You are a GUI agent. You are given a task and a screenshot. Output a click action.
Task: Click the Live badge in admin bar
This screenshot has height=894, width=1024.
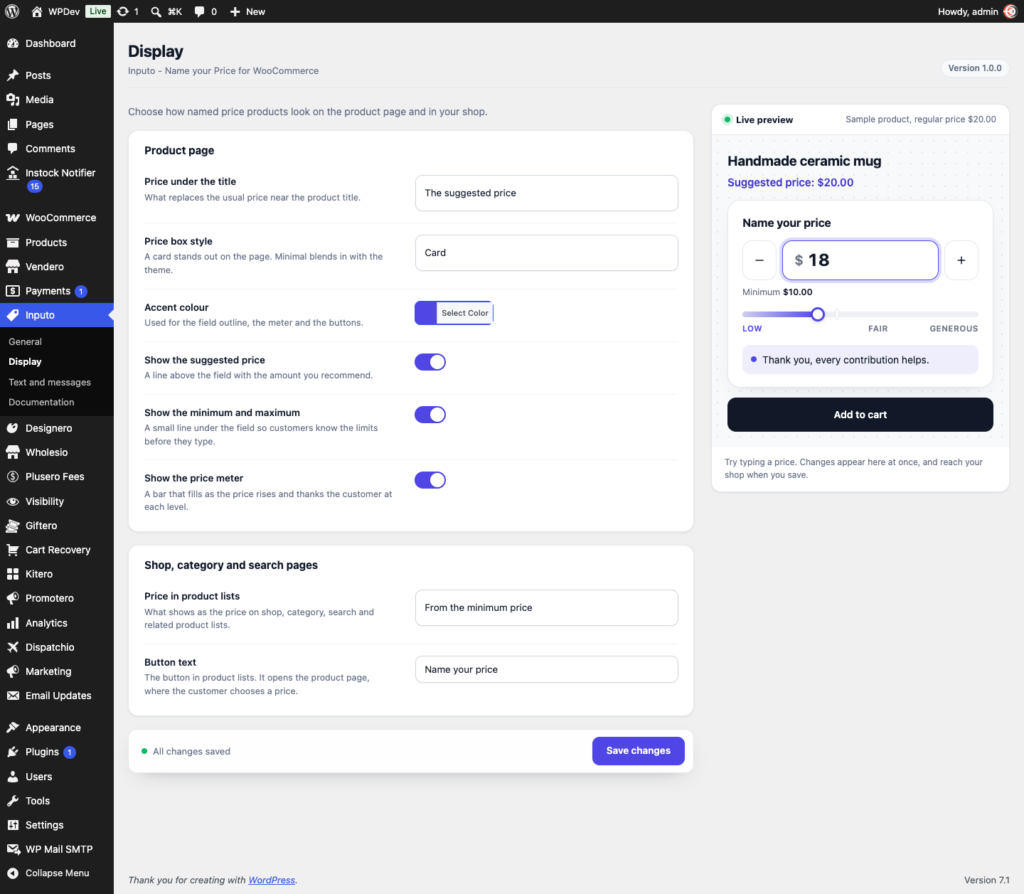click(x=97, y=11)
